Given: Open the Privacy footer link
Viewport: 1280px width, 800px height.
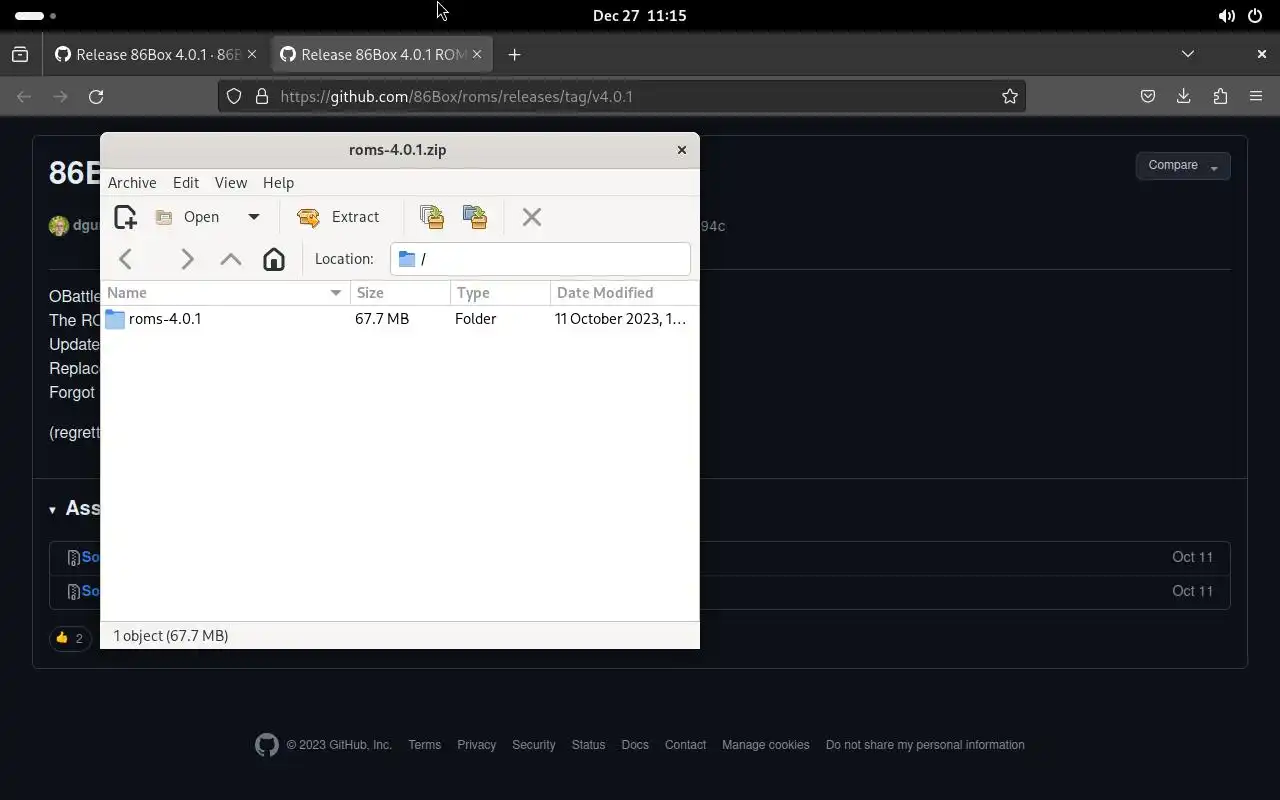Looking at the screenshot, I should pyautogui.click(x=476, y=745).
